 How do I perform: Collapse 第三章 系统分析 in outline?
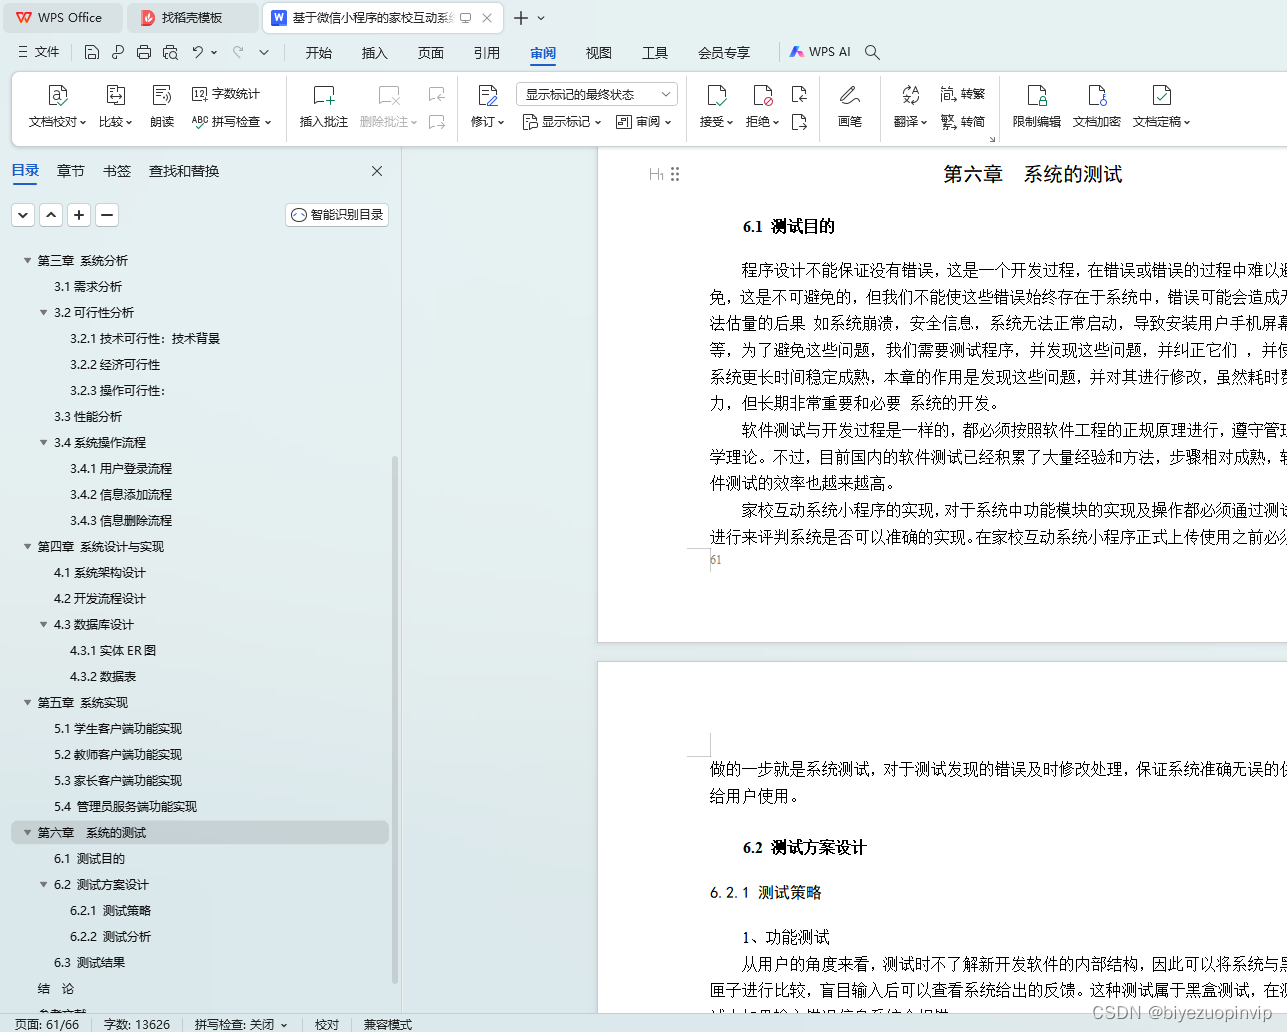(x=28, y=261)
